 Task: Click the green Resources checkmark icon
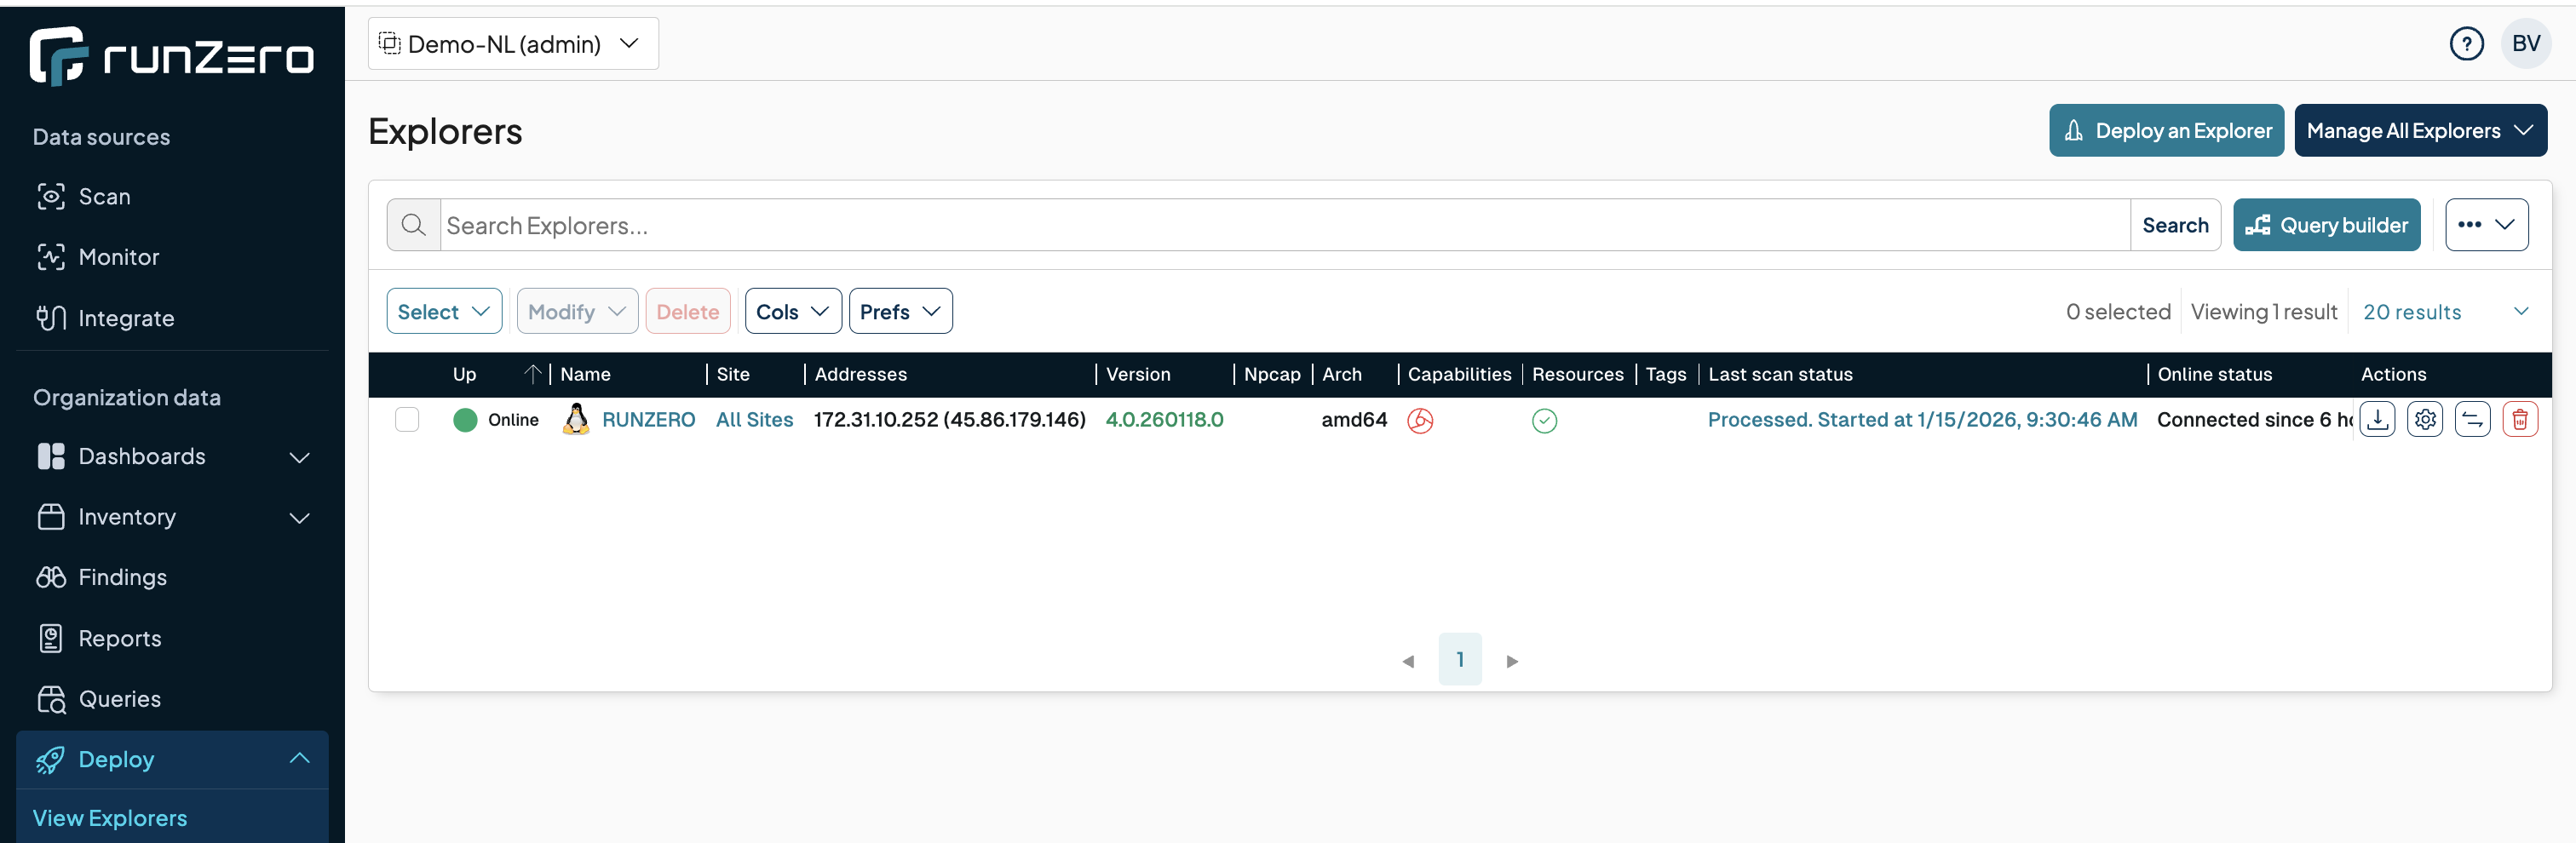pyautogui.click(x=1544, y=421)
